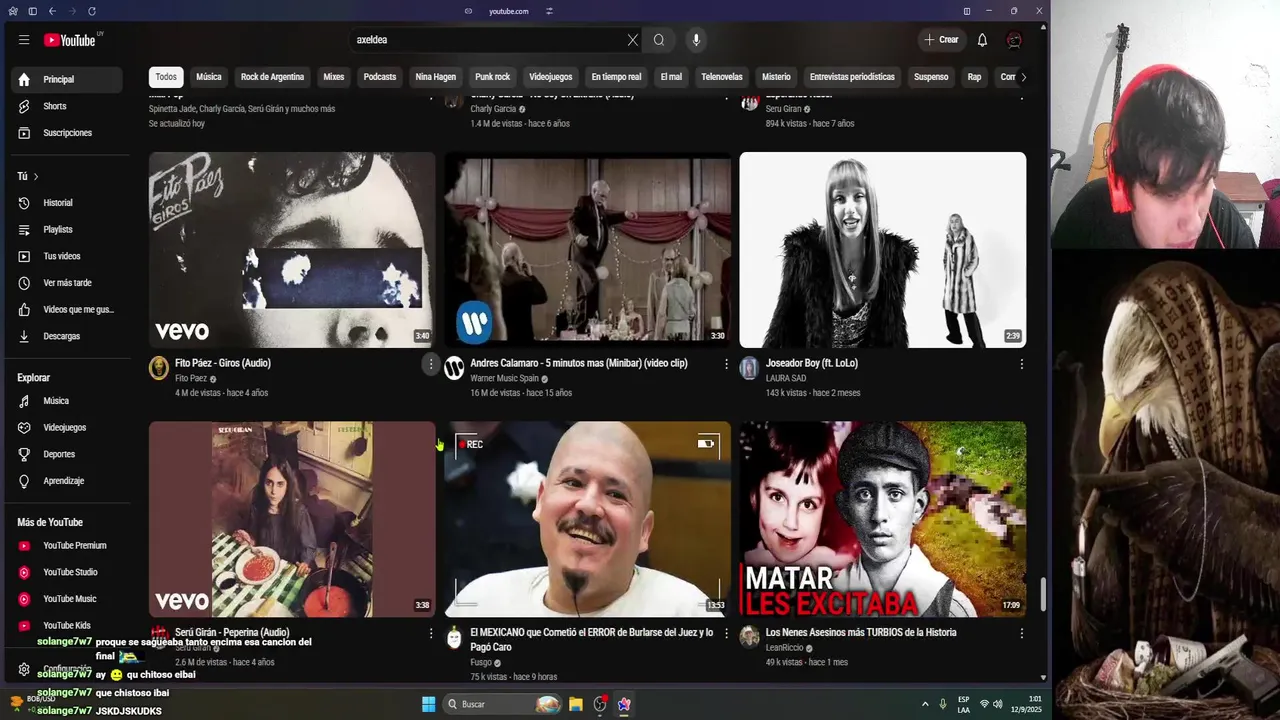This screenshot has height=720, width=1280.
Task: Go to Warner Music Spain channel
Action: point(505,379)
